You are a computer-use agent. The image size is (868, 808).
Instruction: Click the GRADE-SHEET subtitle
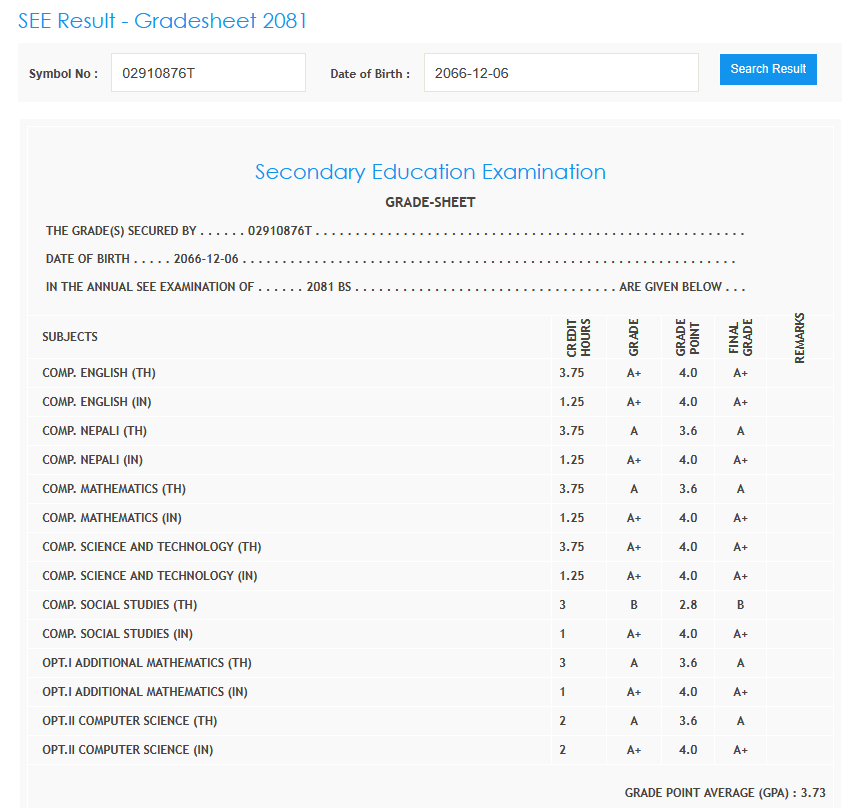click(x=430, y=202)
